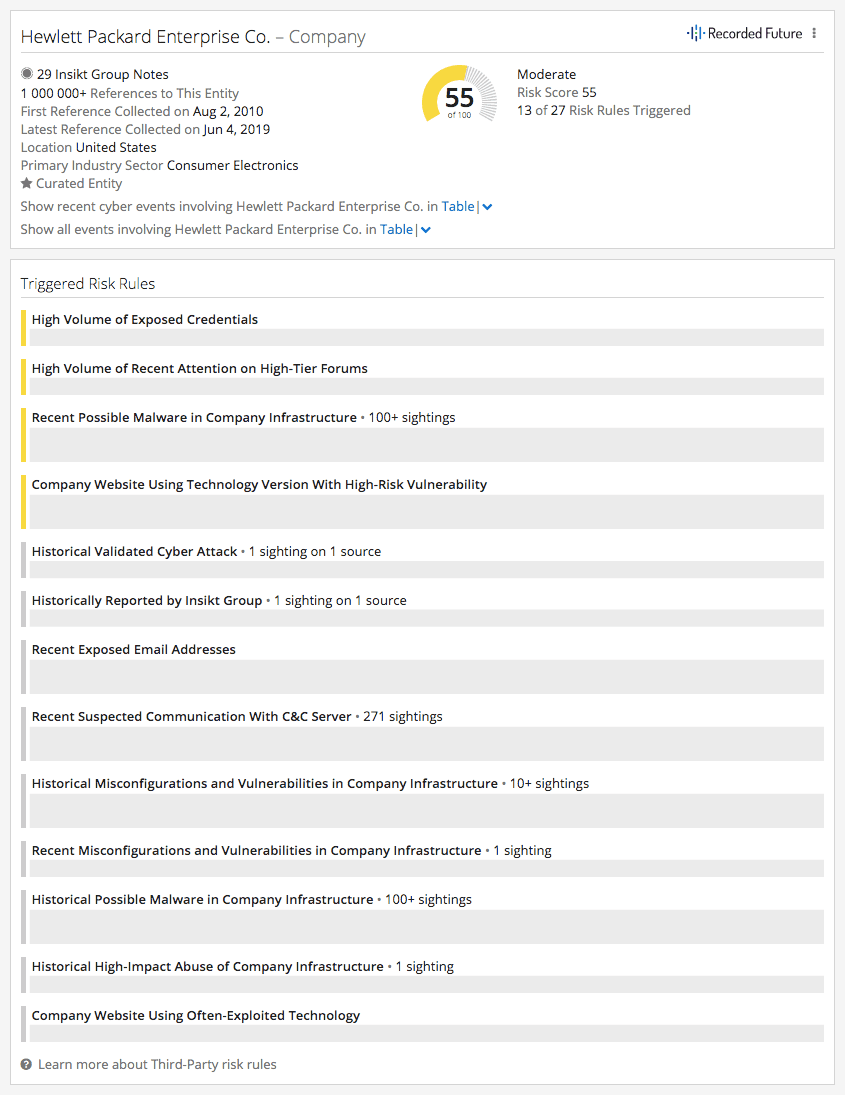Click First Reference Collected on Aug 2, 2010
Image resolution: width=845 pixels, height=1095 pixels.
142,111
